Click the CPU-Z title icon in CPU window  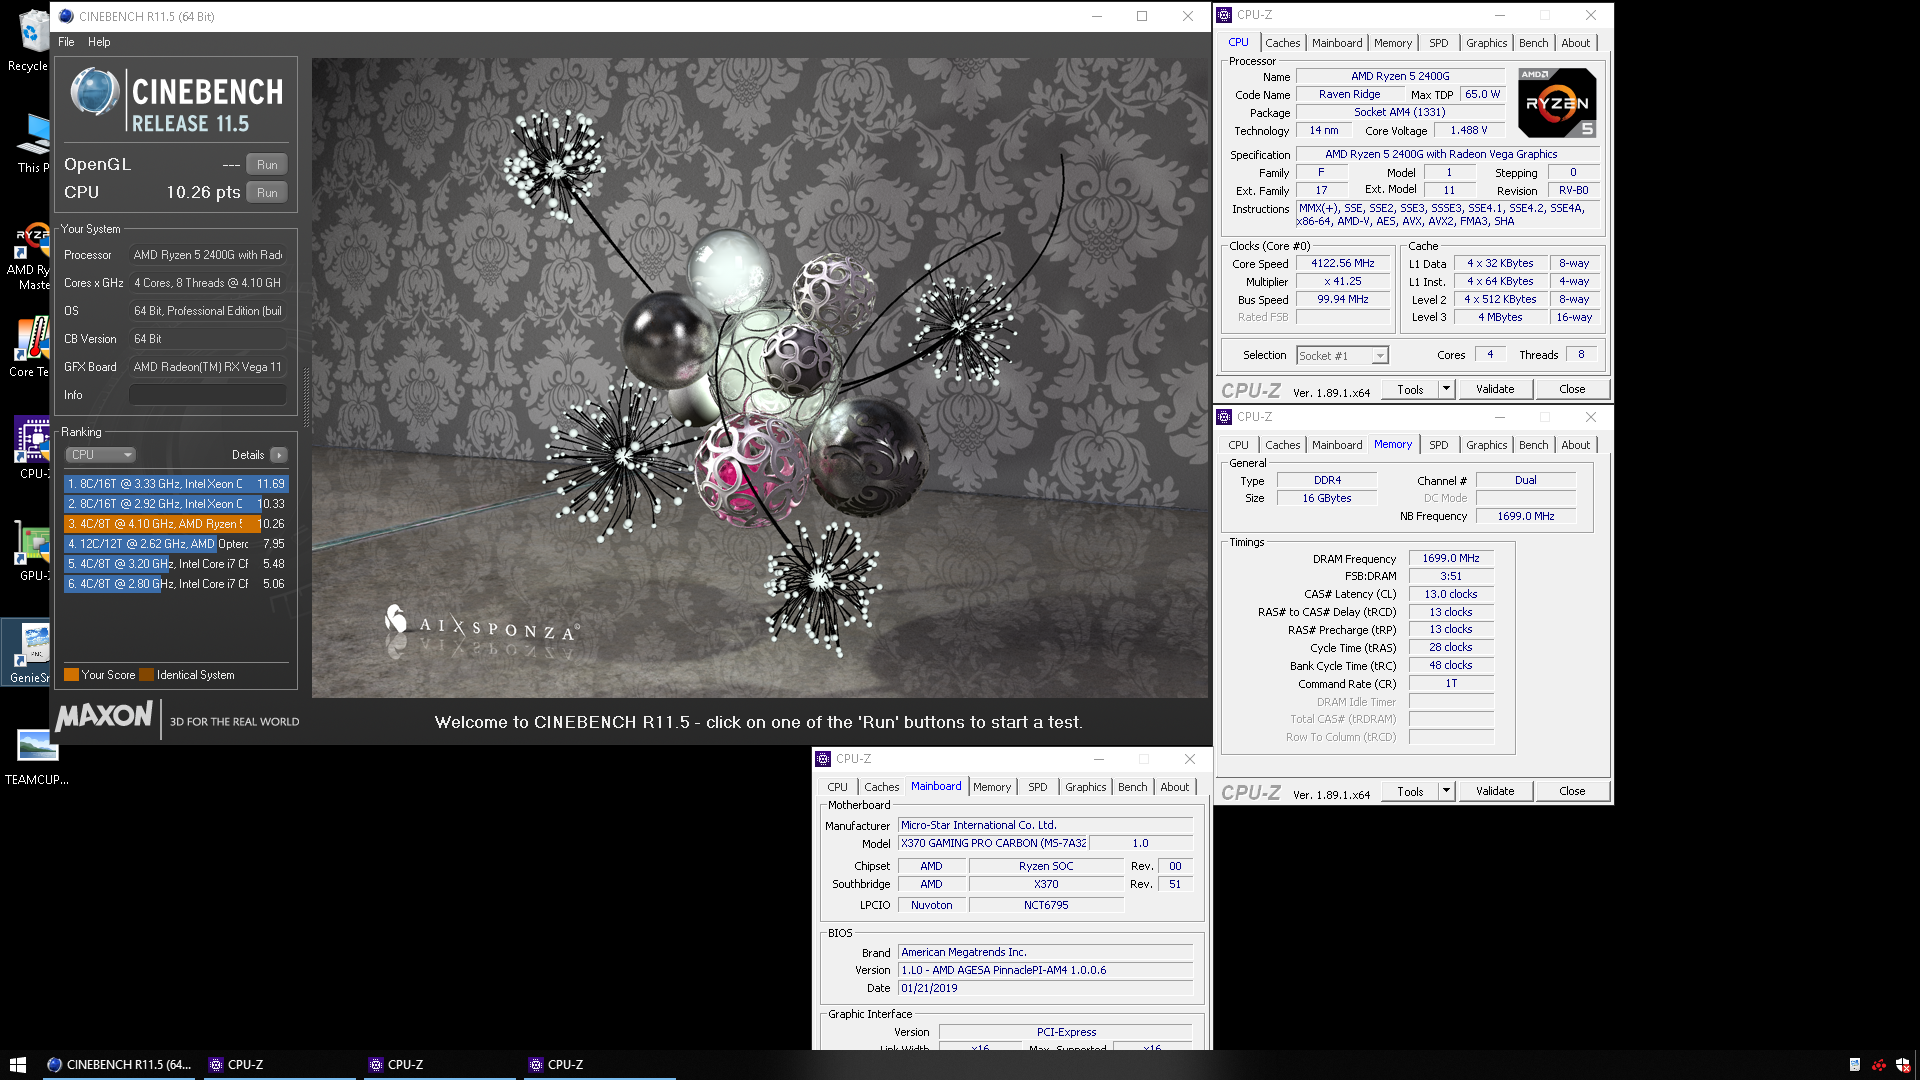pos(1224,15)
